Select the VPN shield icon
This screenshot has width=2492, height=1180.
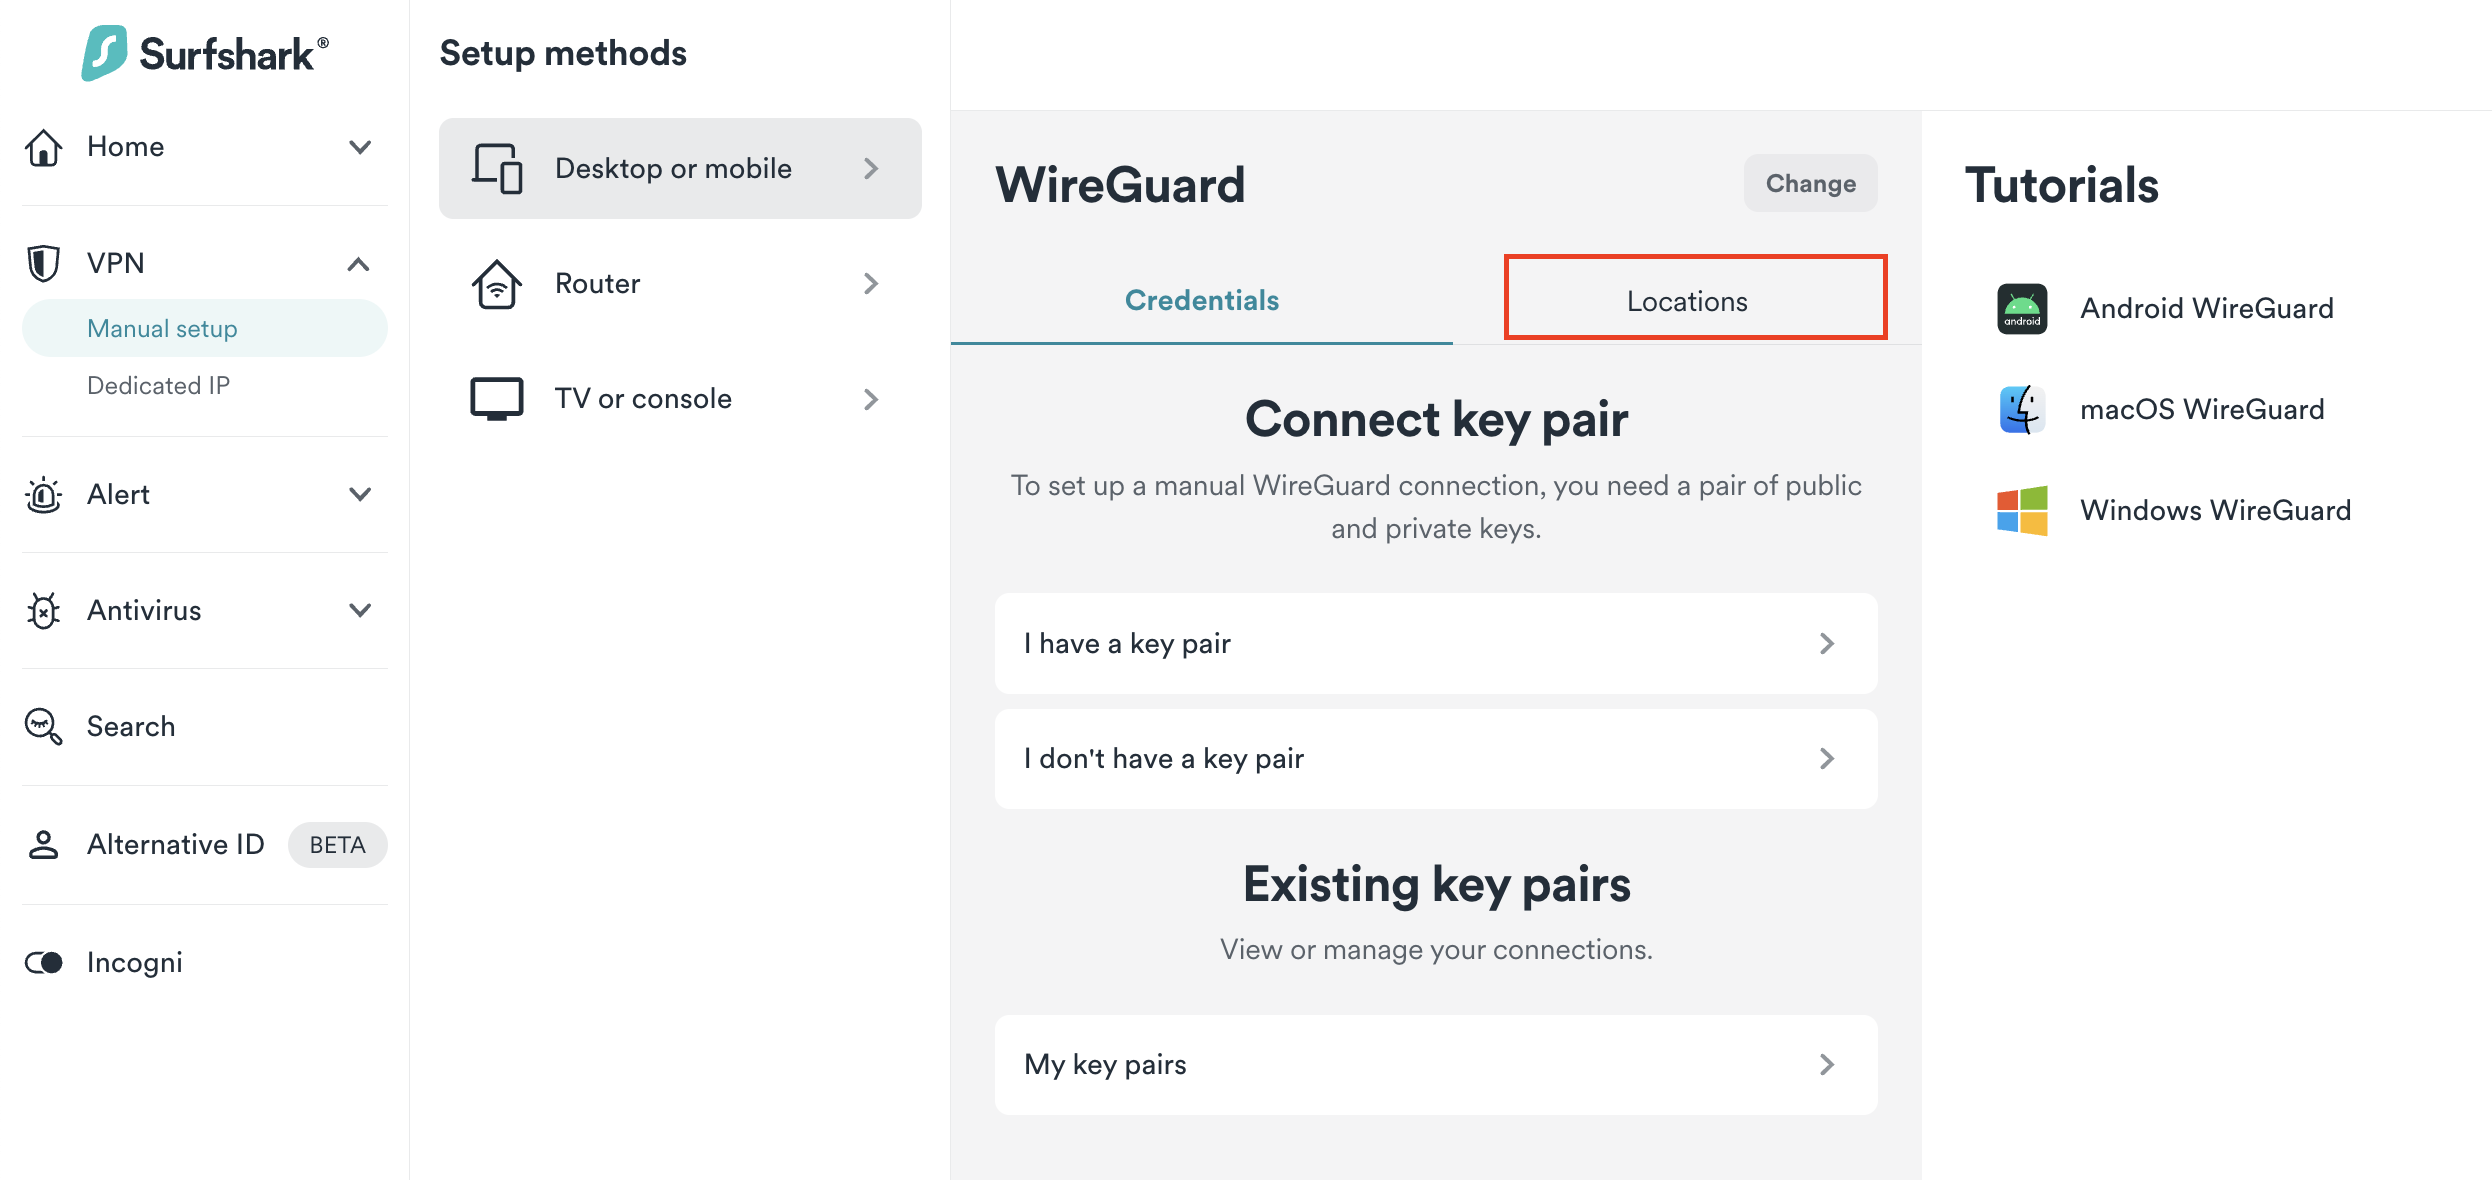tap(44, 262)
